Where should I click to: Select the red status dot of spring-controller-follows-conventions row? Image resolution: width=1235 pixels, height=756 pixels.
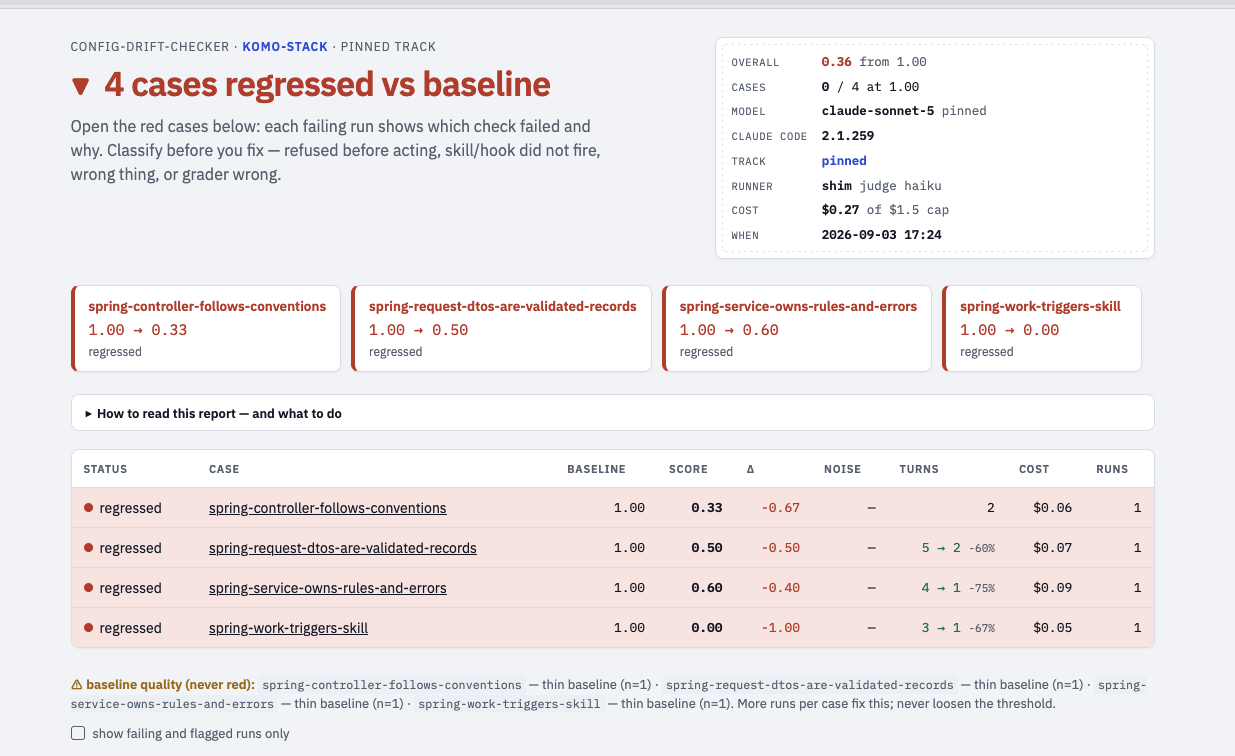[x=88, y=508]
